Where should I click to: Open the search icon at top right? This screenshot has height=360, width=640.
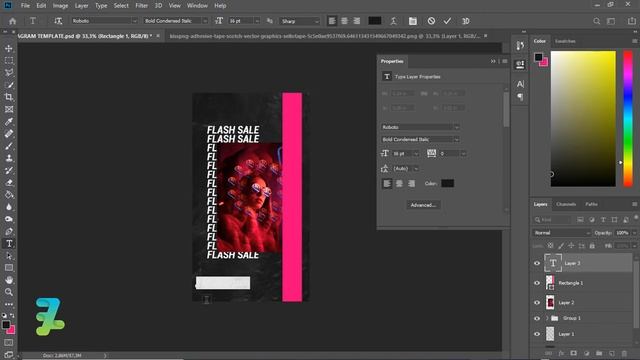click(596, 21)
